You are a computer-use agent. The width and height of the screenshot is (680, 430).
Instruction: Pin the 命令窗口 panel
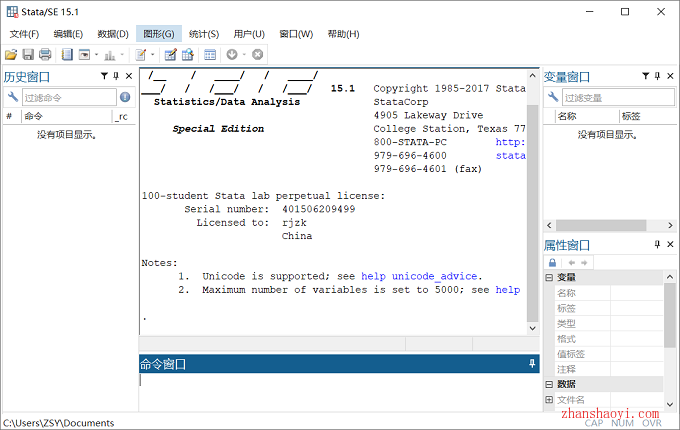(532, 364)
